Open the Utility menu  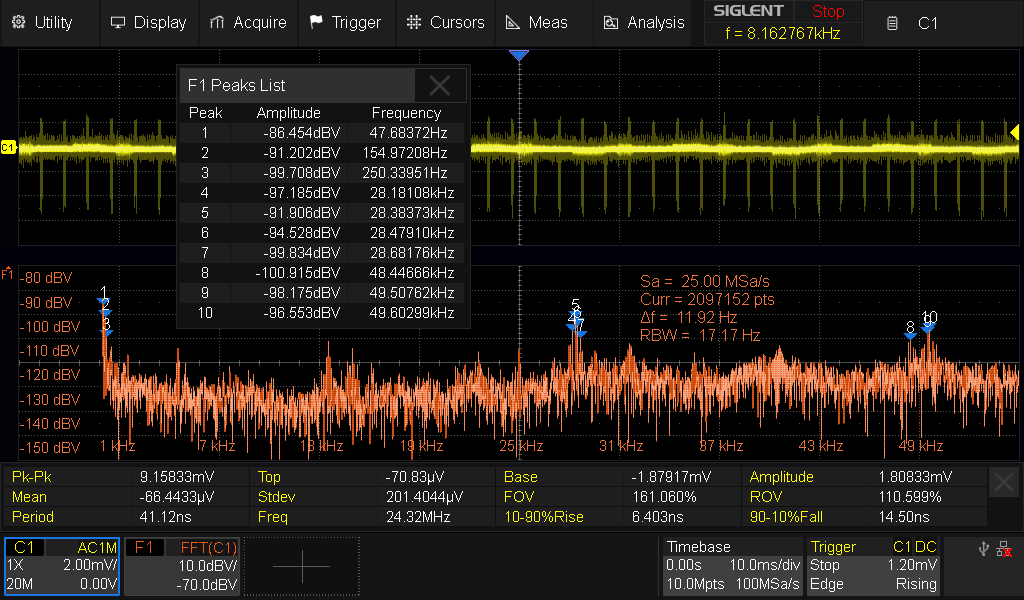click(43, 22)
